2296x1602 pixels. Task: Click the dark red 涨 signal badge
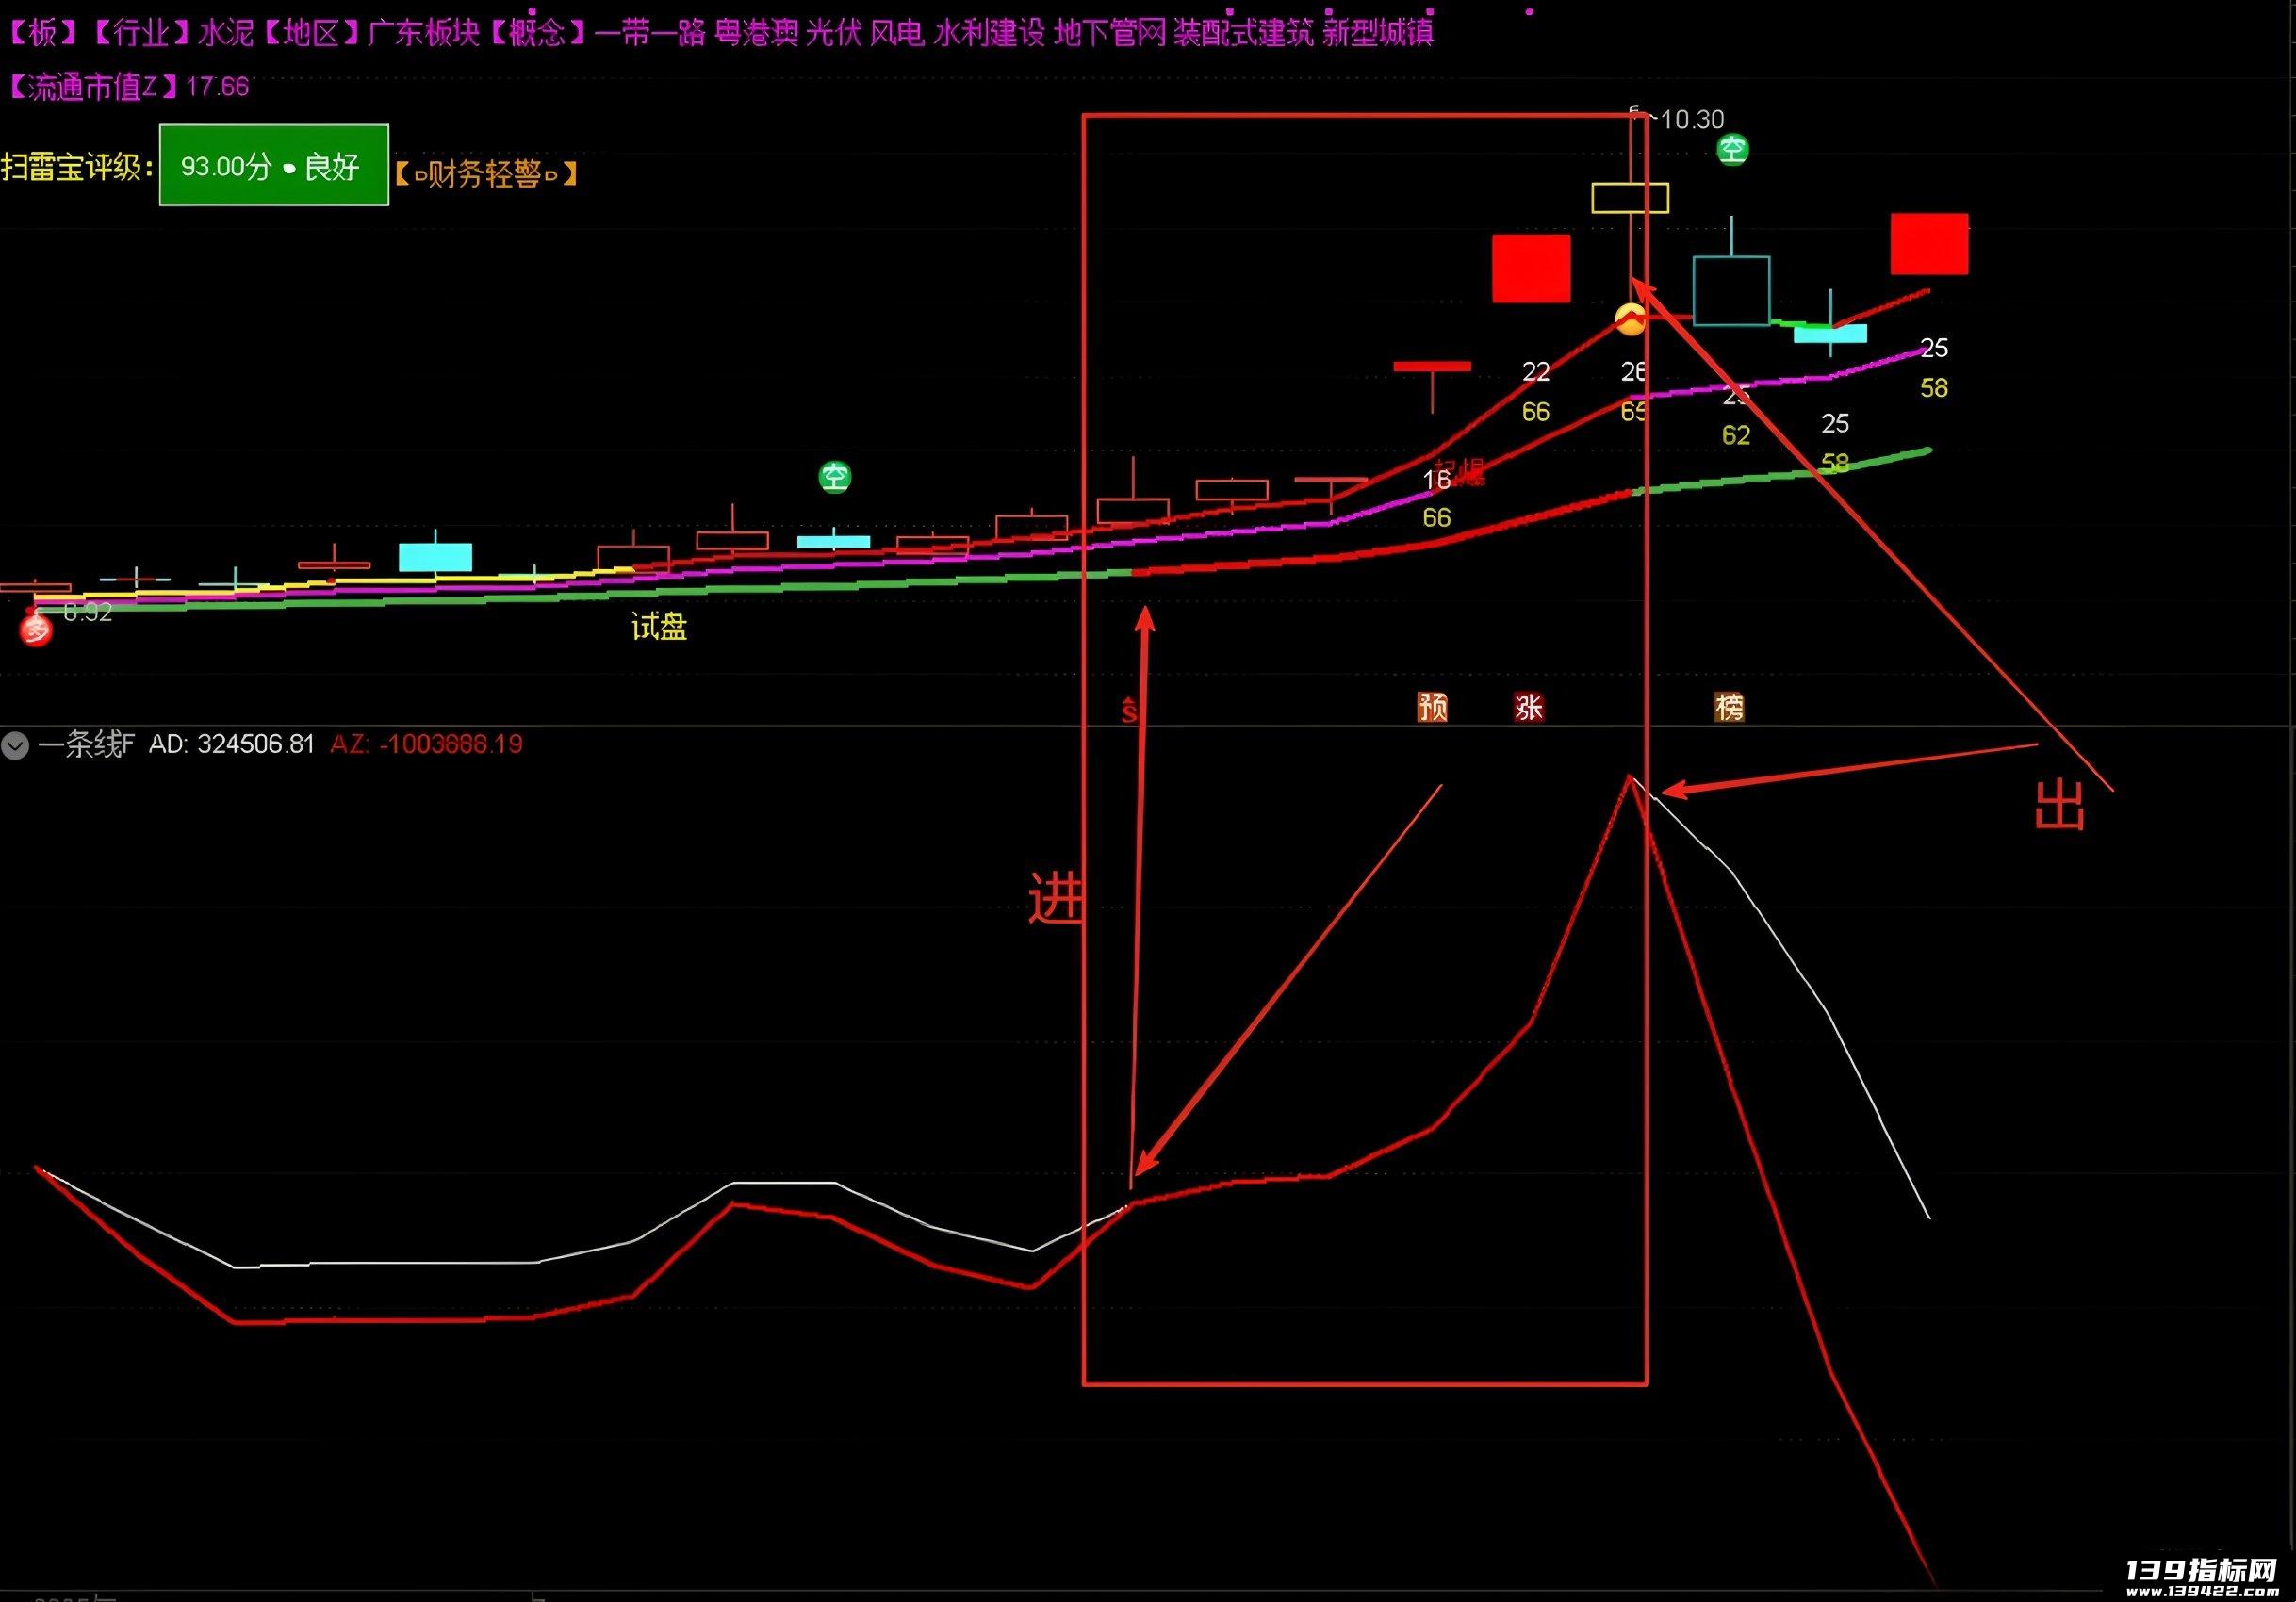pos(1528,707)
